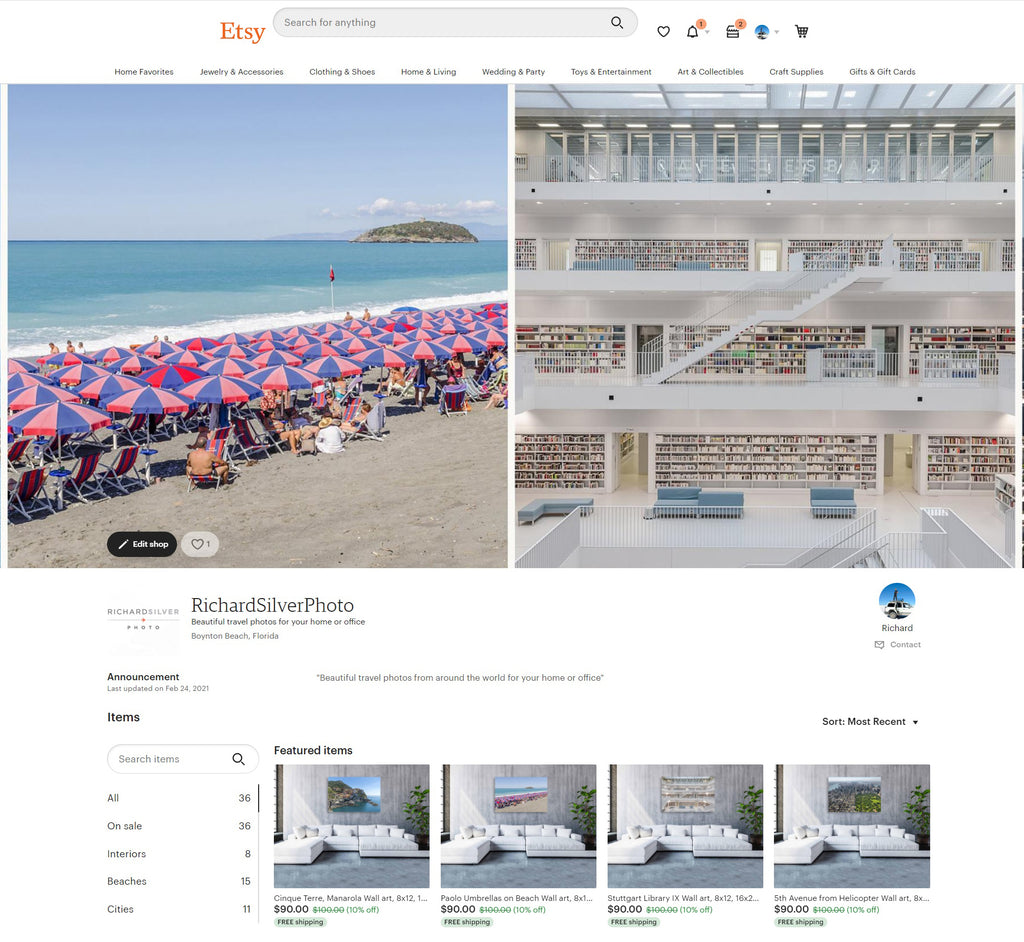Open the notifications bell
The height and width of the screenshot is (942, 1024).
tap(693, 32)
